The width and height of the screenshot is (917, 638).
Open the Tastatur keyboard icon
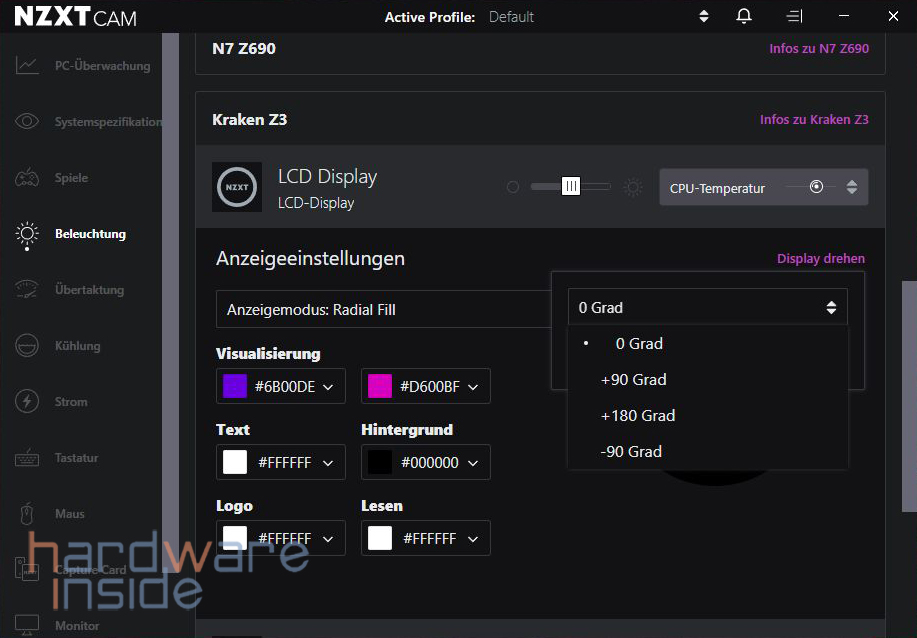(27, 458)
